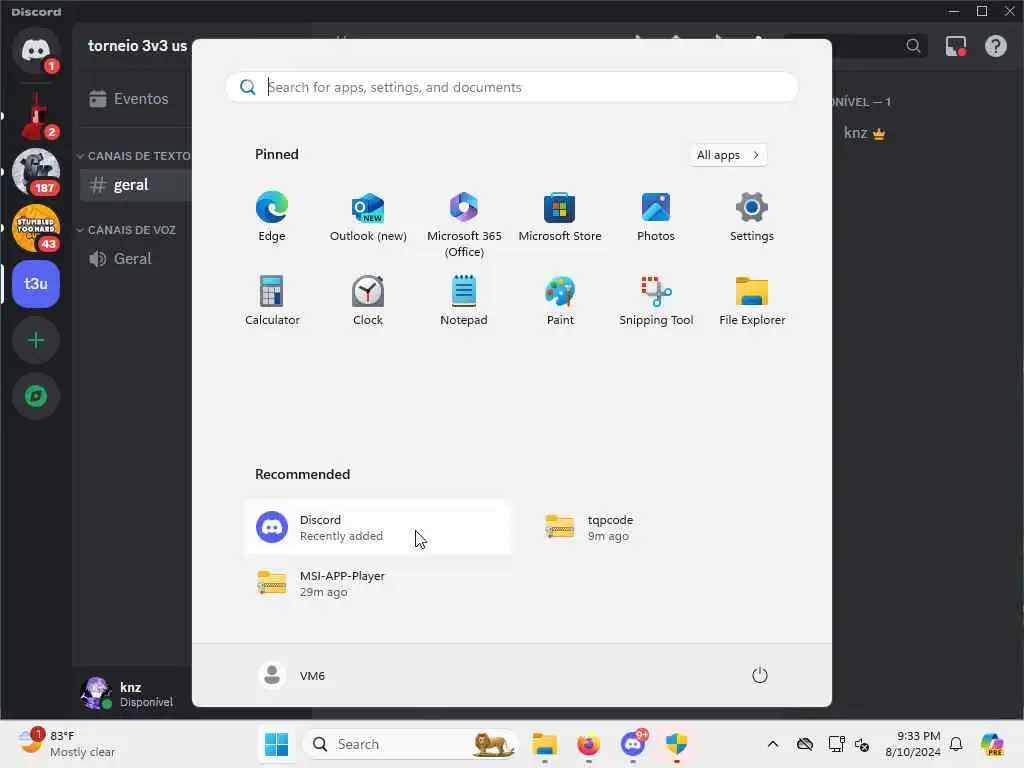Viewport: 1024px width, 768px height.
Task: Open File Explorer from taskbar
Action: tap(545, 744)
